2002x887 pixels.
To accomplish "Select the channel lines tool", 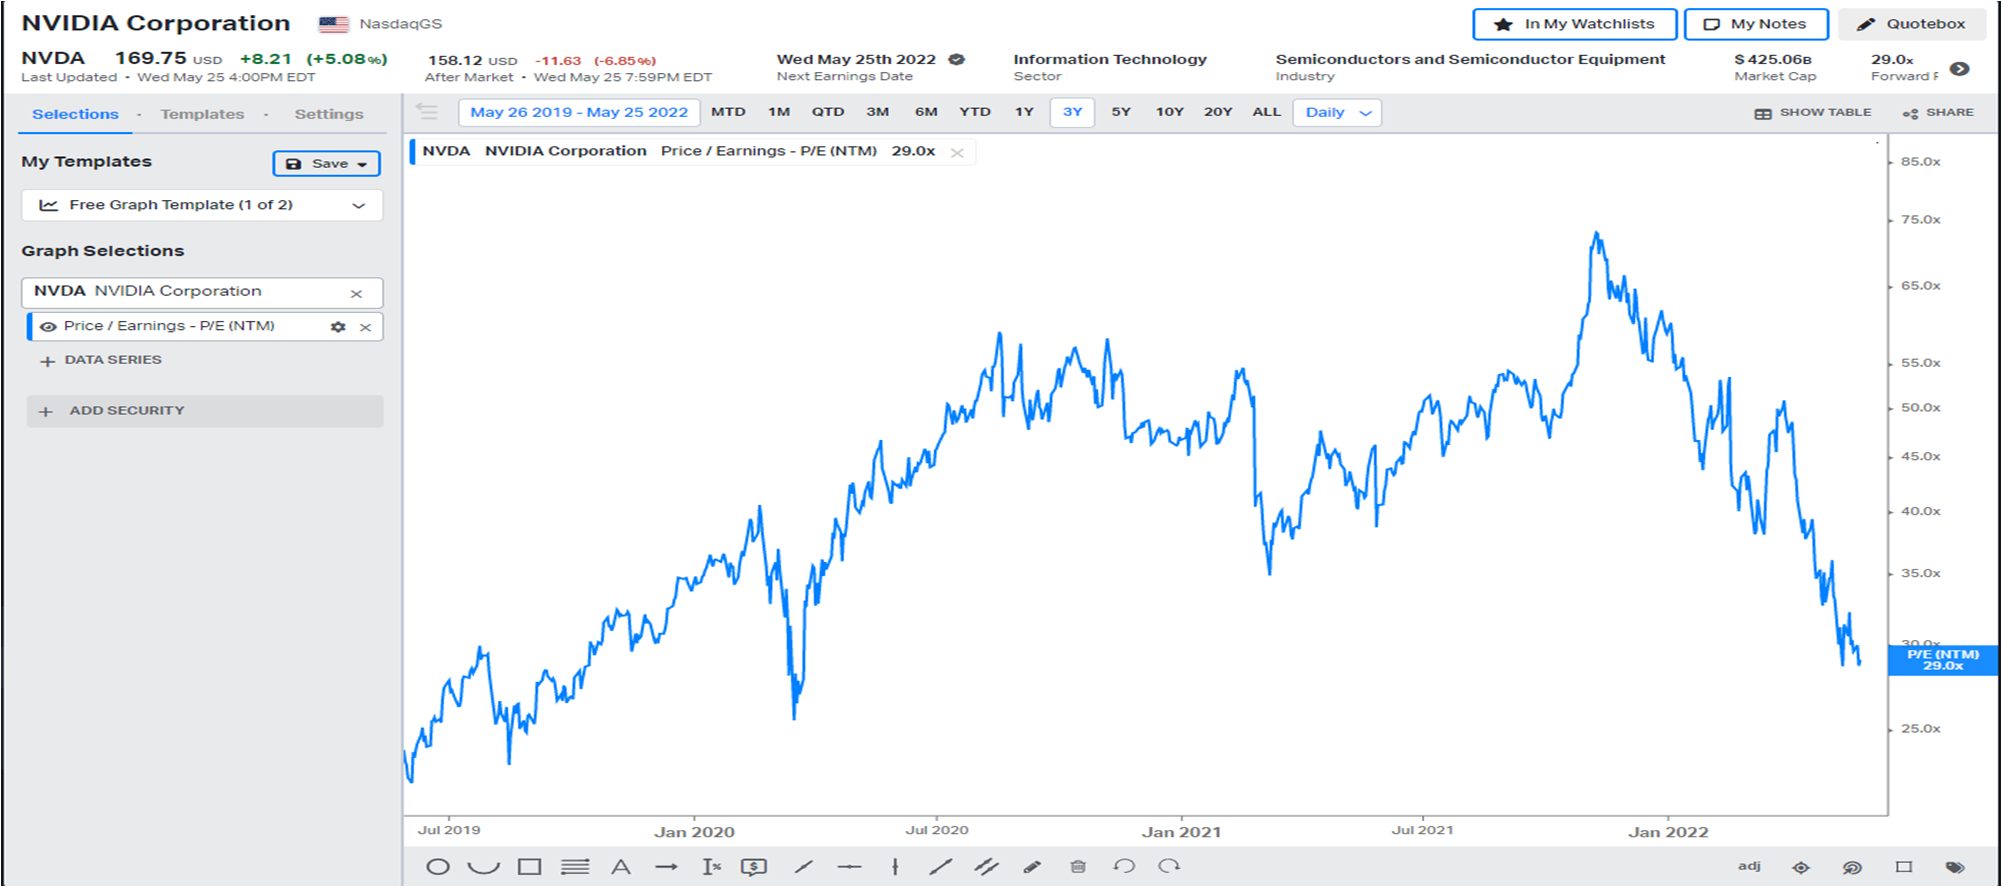I will point(986,867).
